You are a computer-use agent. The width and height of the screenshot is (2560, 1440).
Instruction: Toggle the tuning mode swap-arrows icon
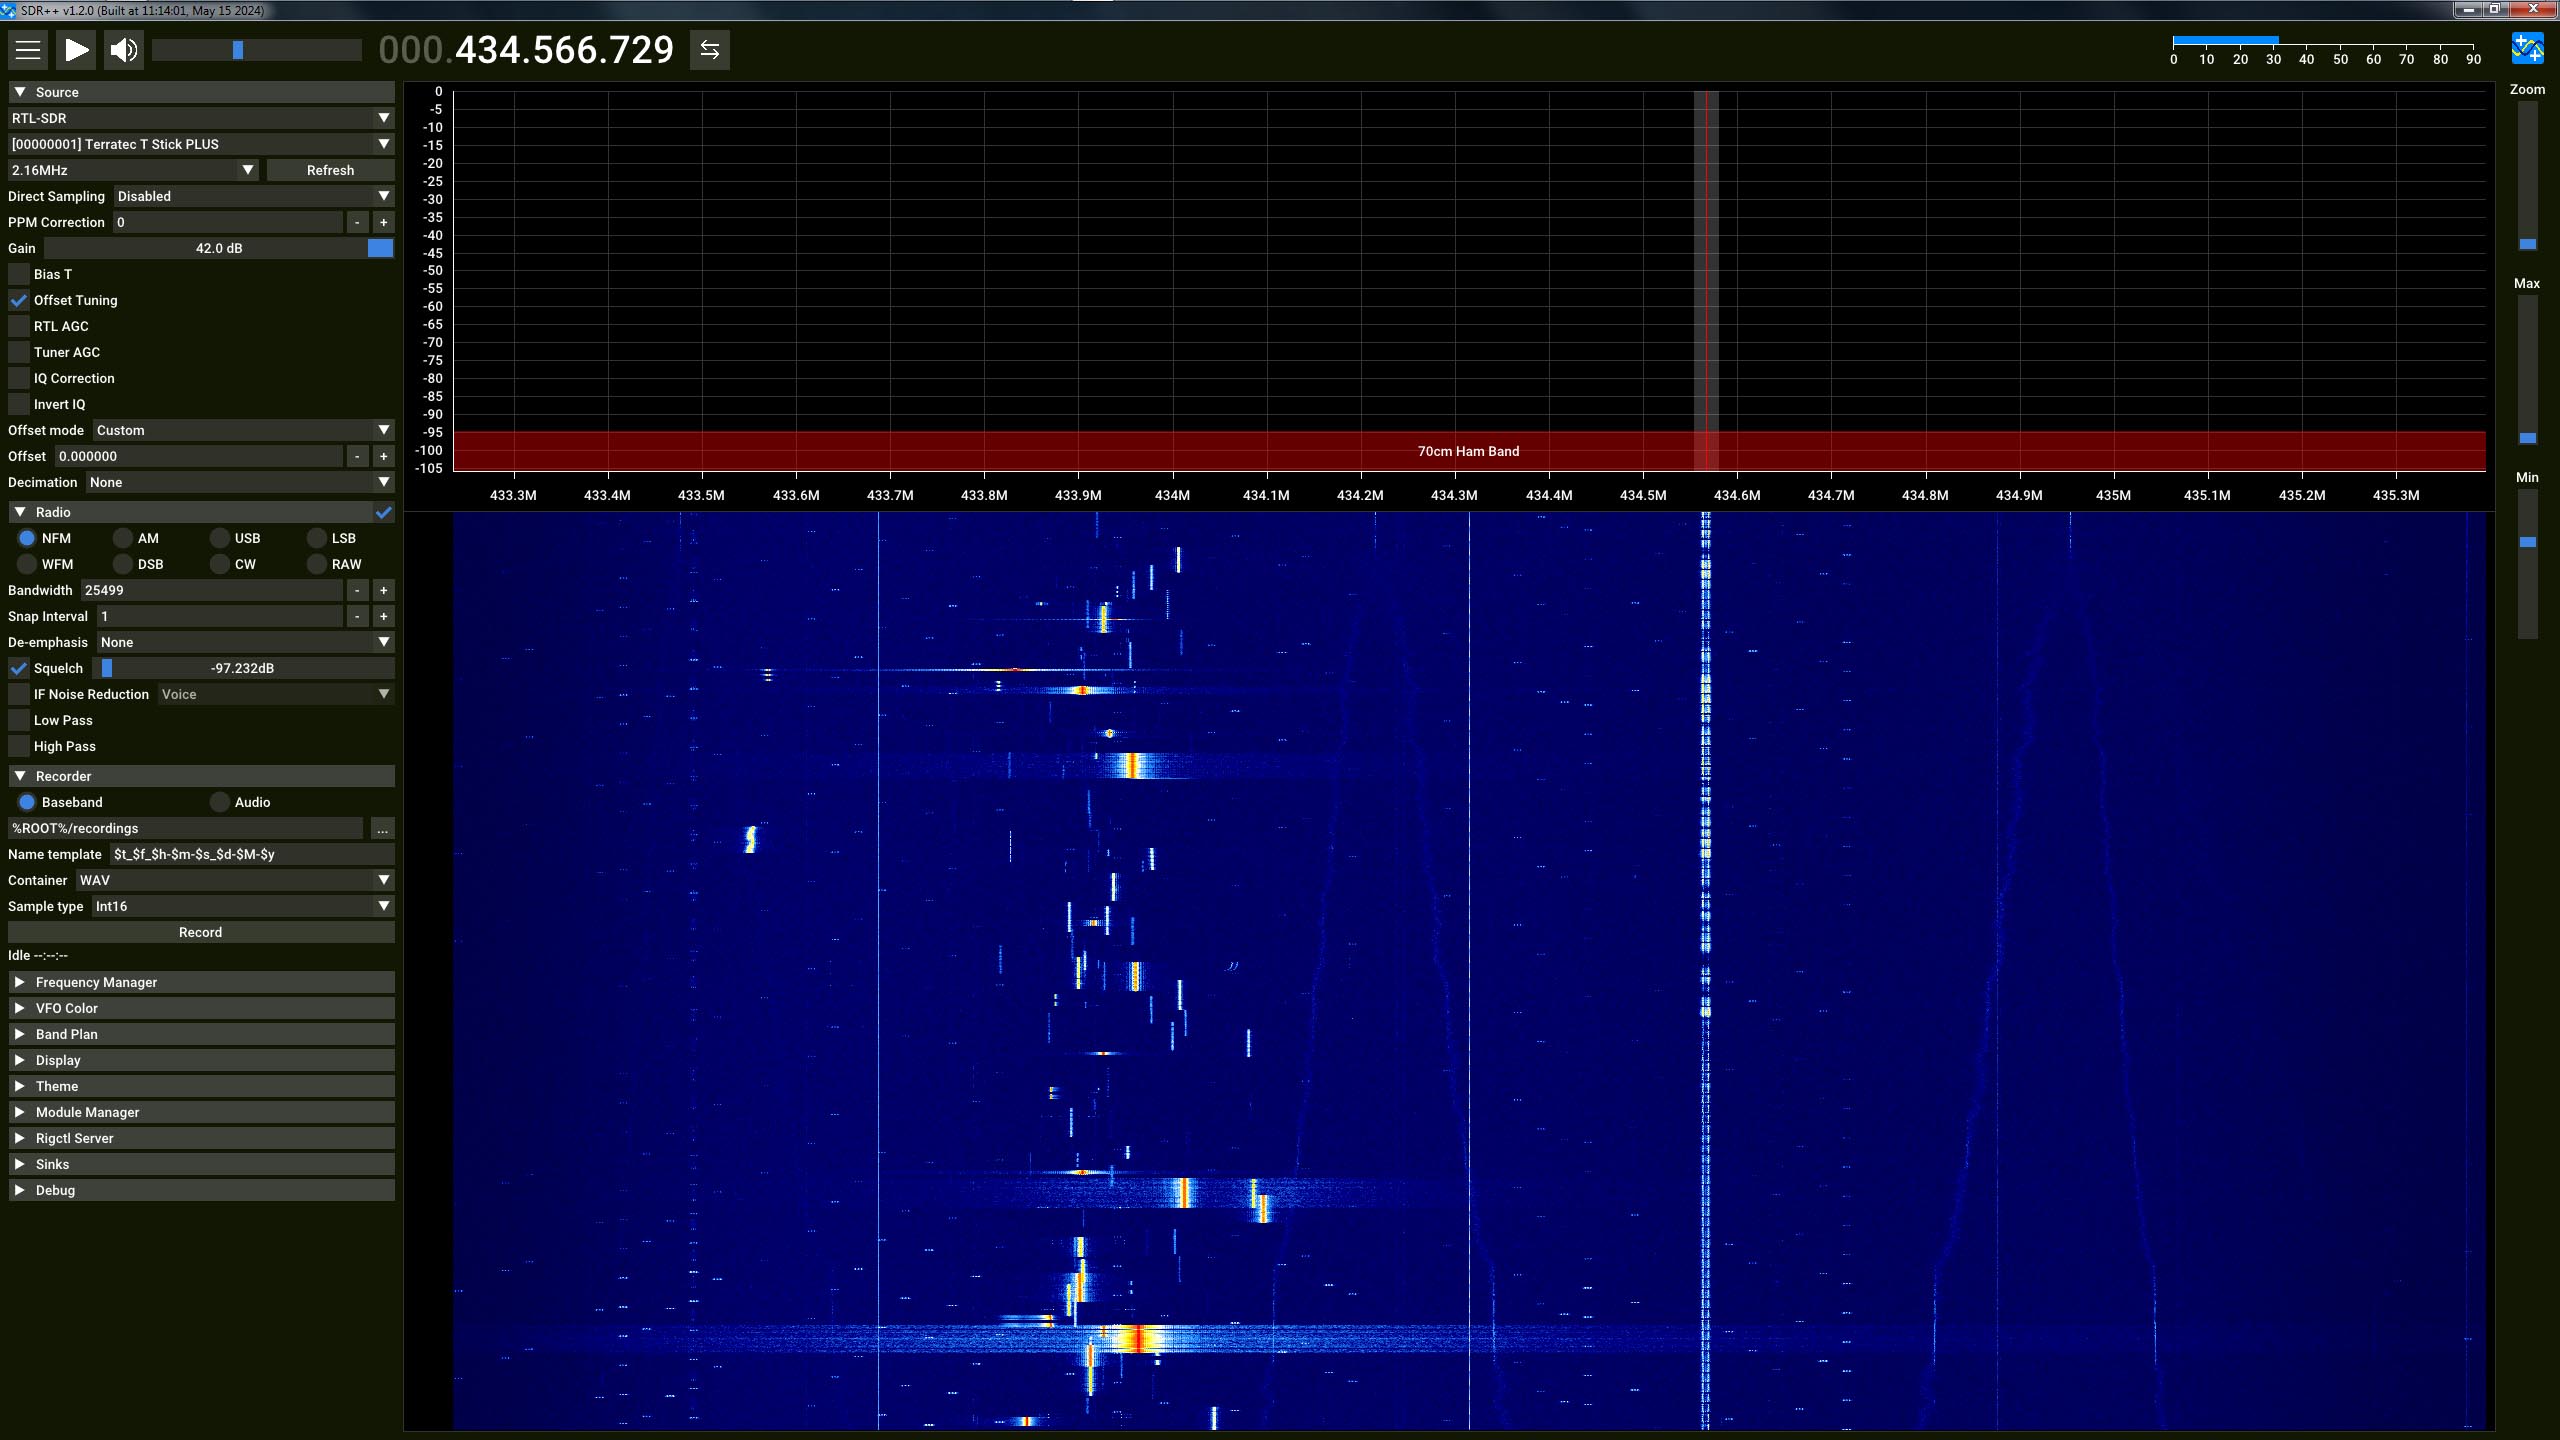(x=710, y=50)
